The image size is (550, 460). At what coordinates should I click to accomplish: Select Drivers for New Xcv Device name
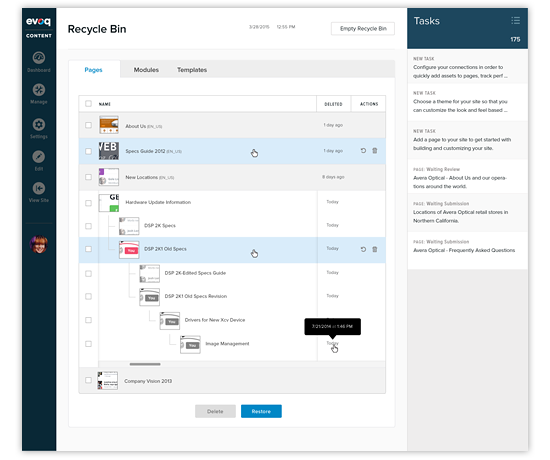coord(215,320)
